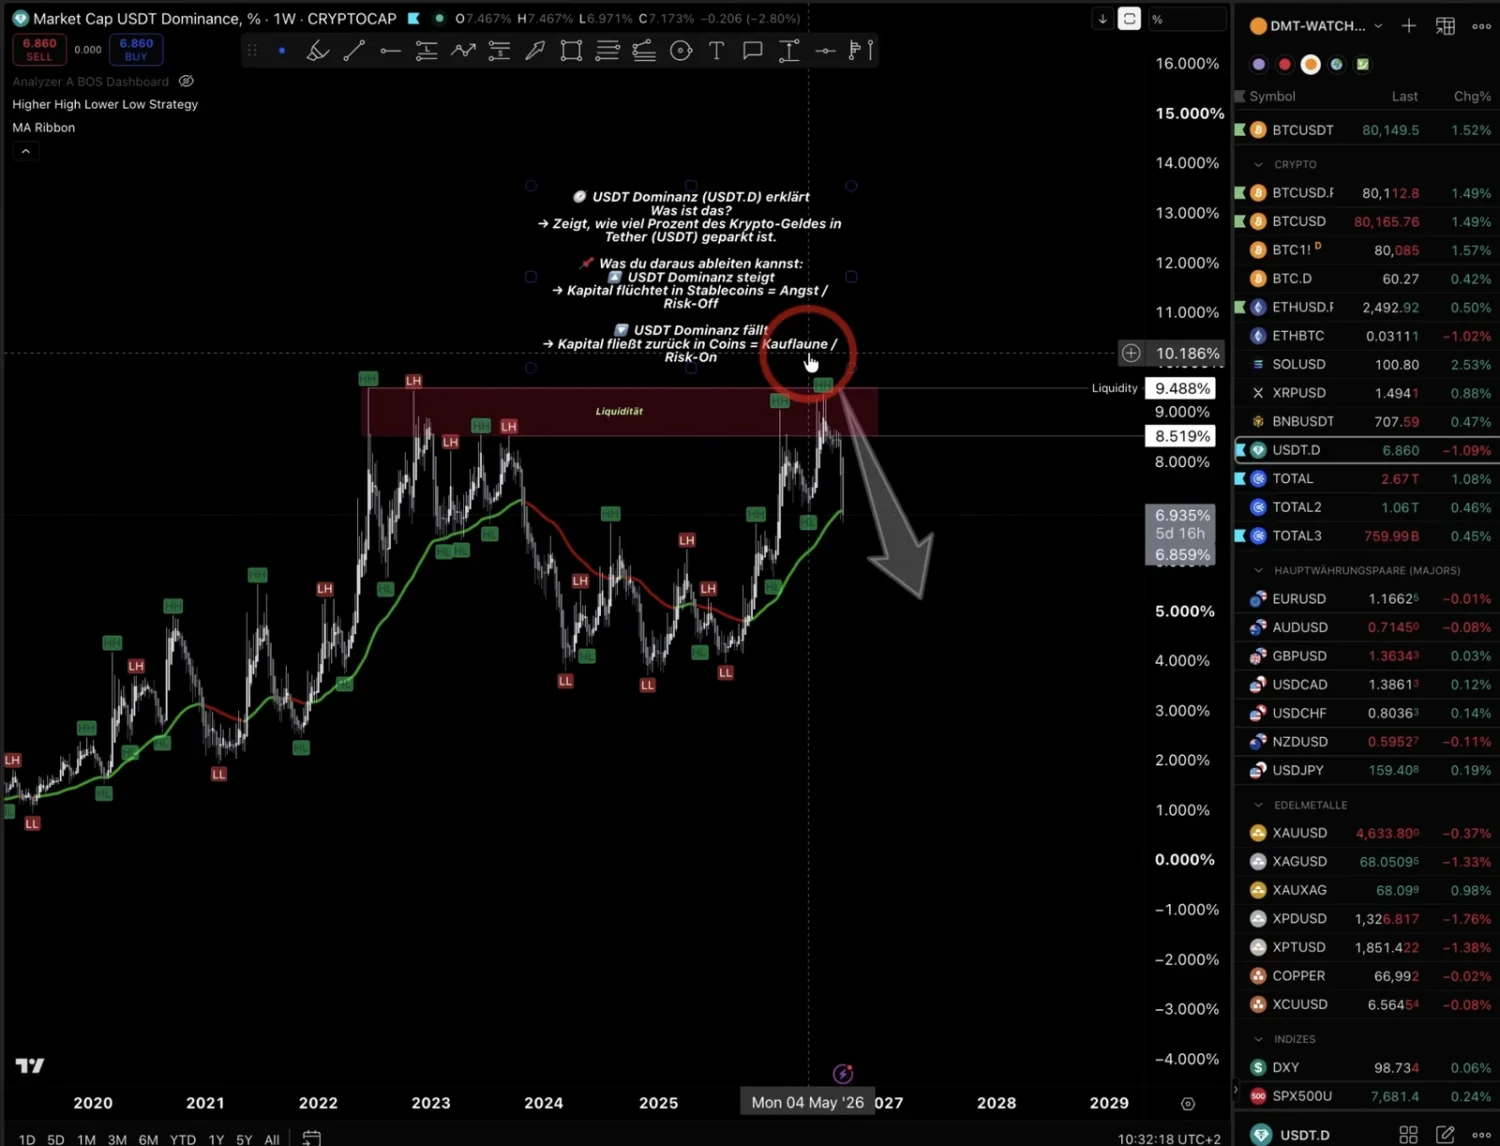Click the plus button on the price scale
This screenshot has width=1500, height=1146.
tap(1131, 353)
